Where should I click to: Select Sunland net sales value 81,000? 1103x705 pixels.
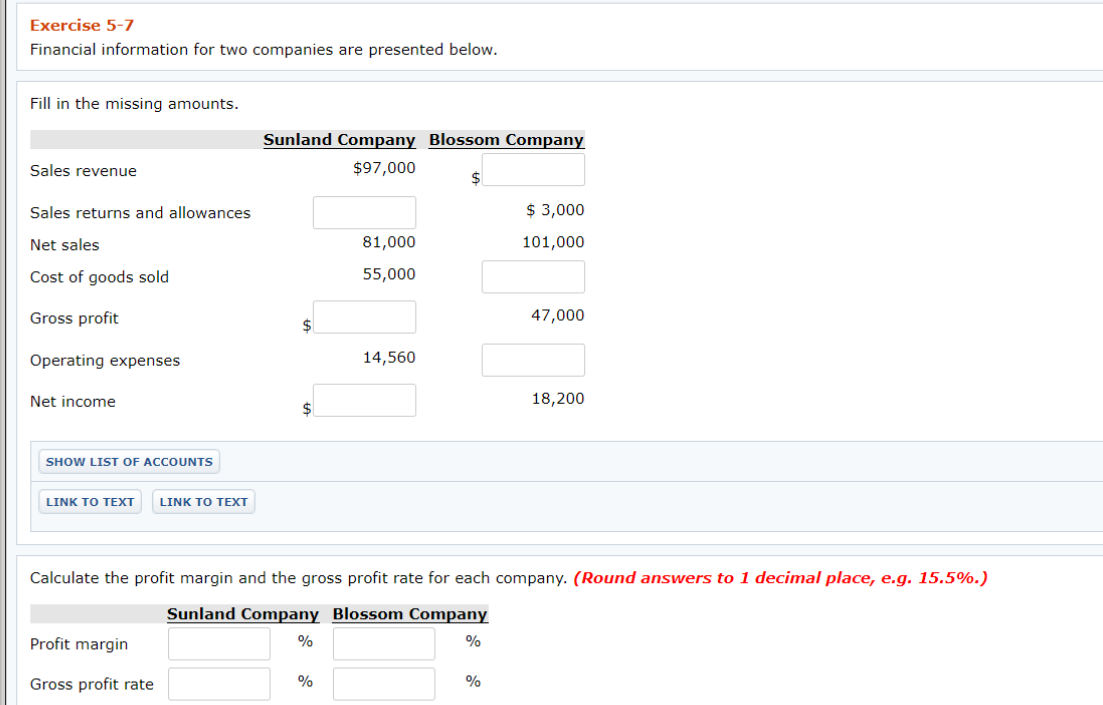(389, 242)
